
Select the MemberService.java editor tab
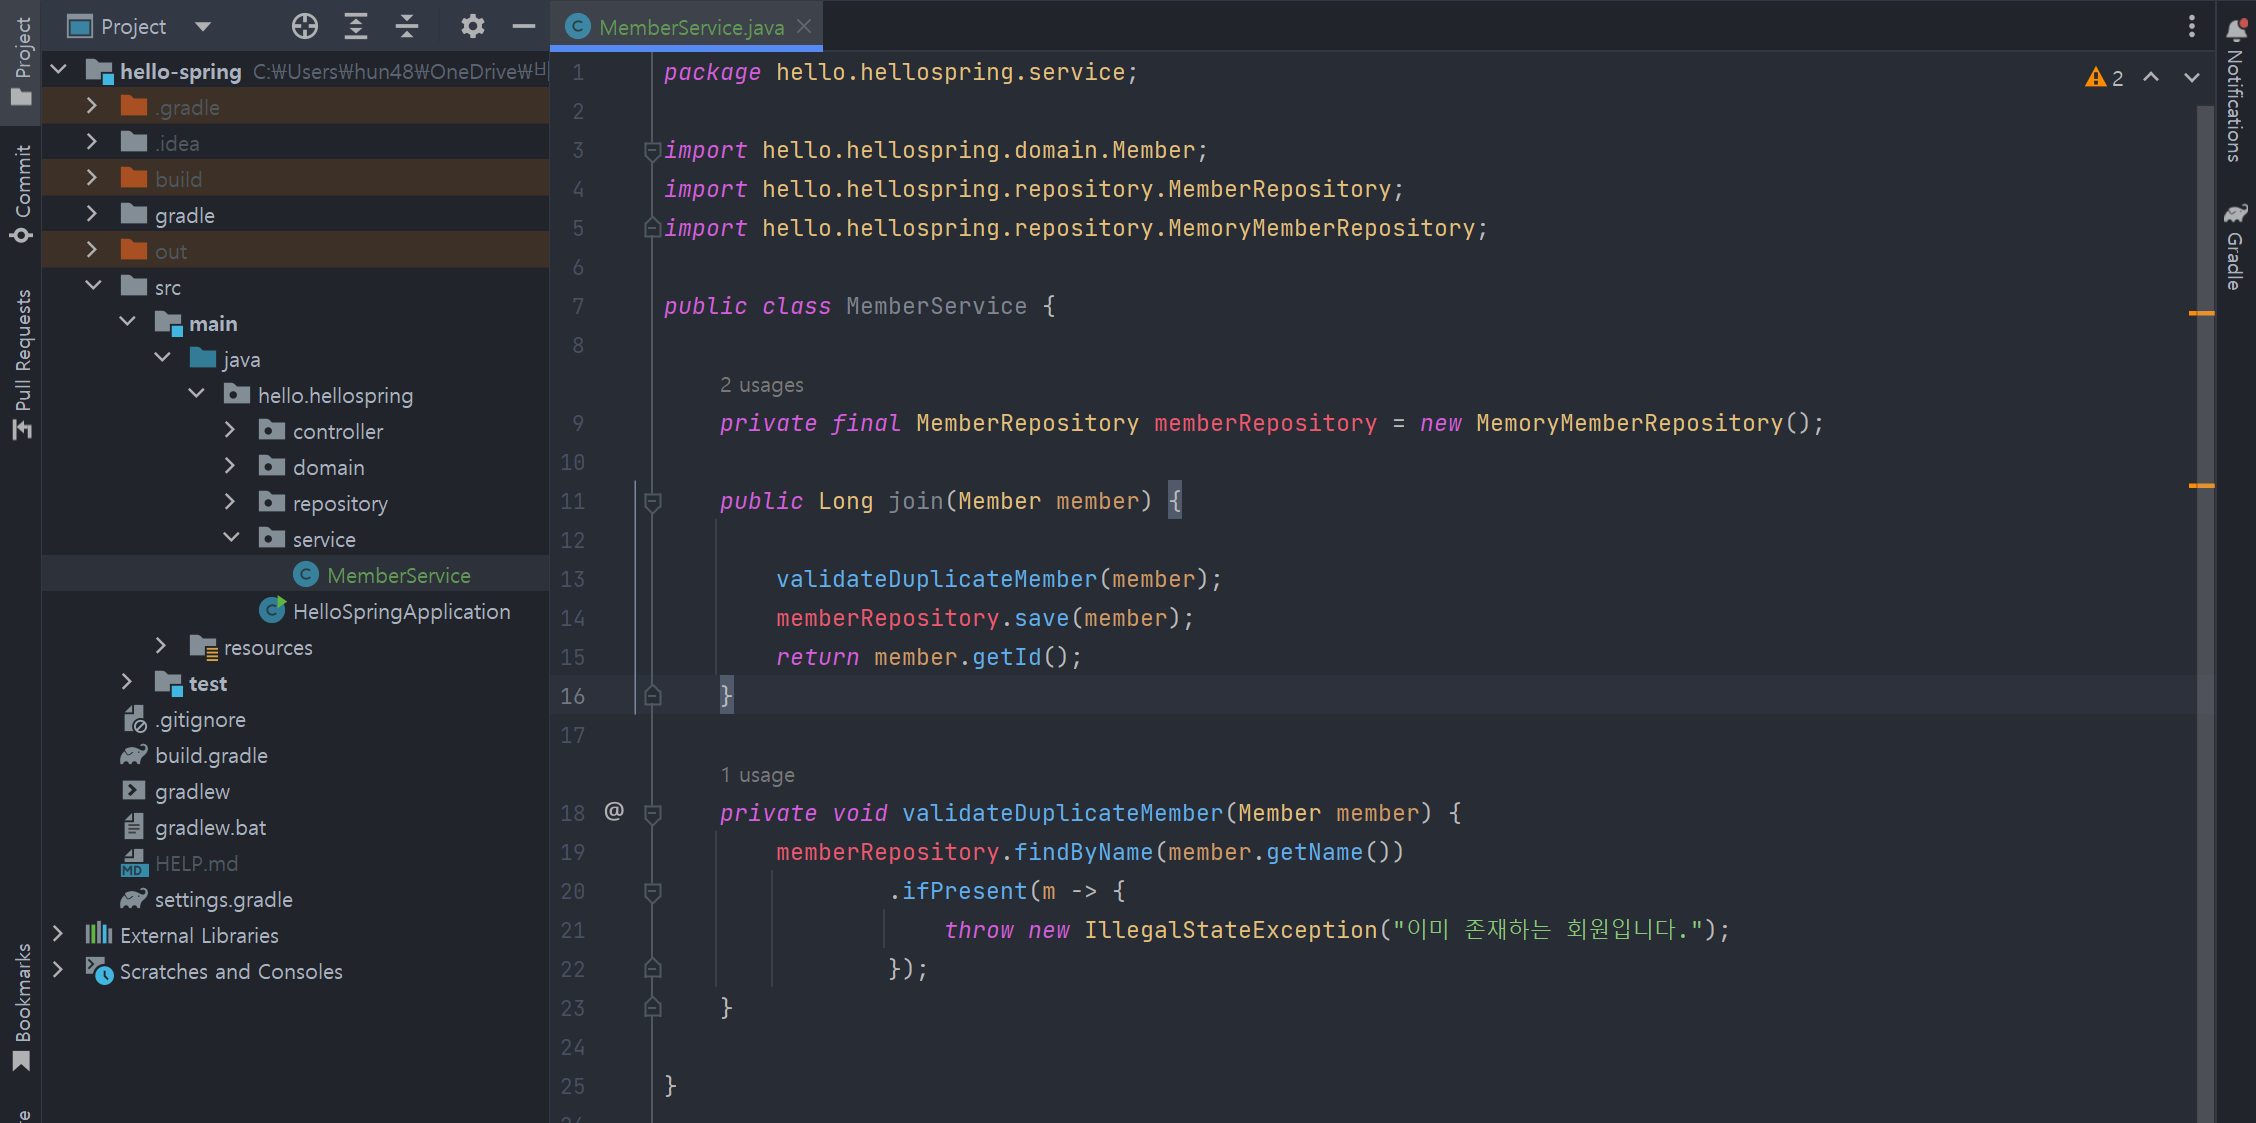690,27
